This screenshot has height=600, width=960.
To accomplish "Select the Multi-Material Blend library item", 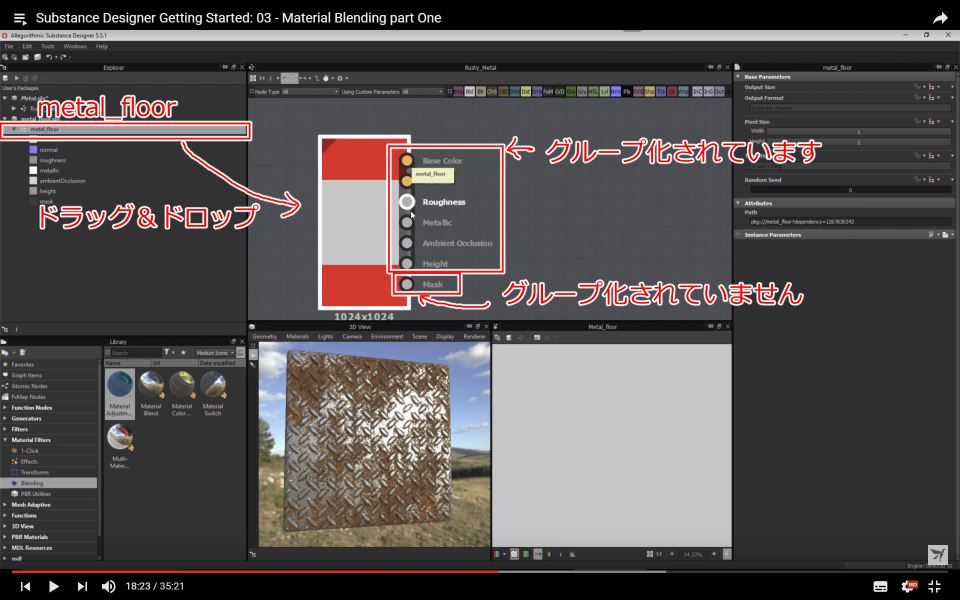I will (119, 446).
